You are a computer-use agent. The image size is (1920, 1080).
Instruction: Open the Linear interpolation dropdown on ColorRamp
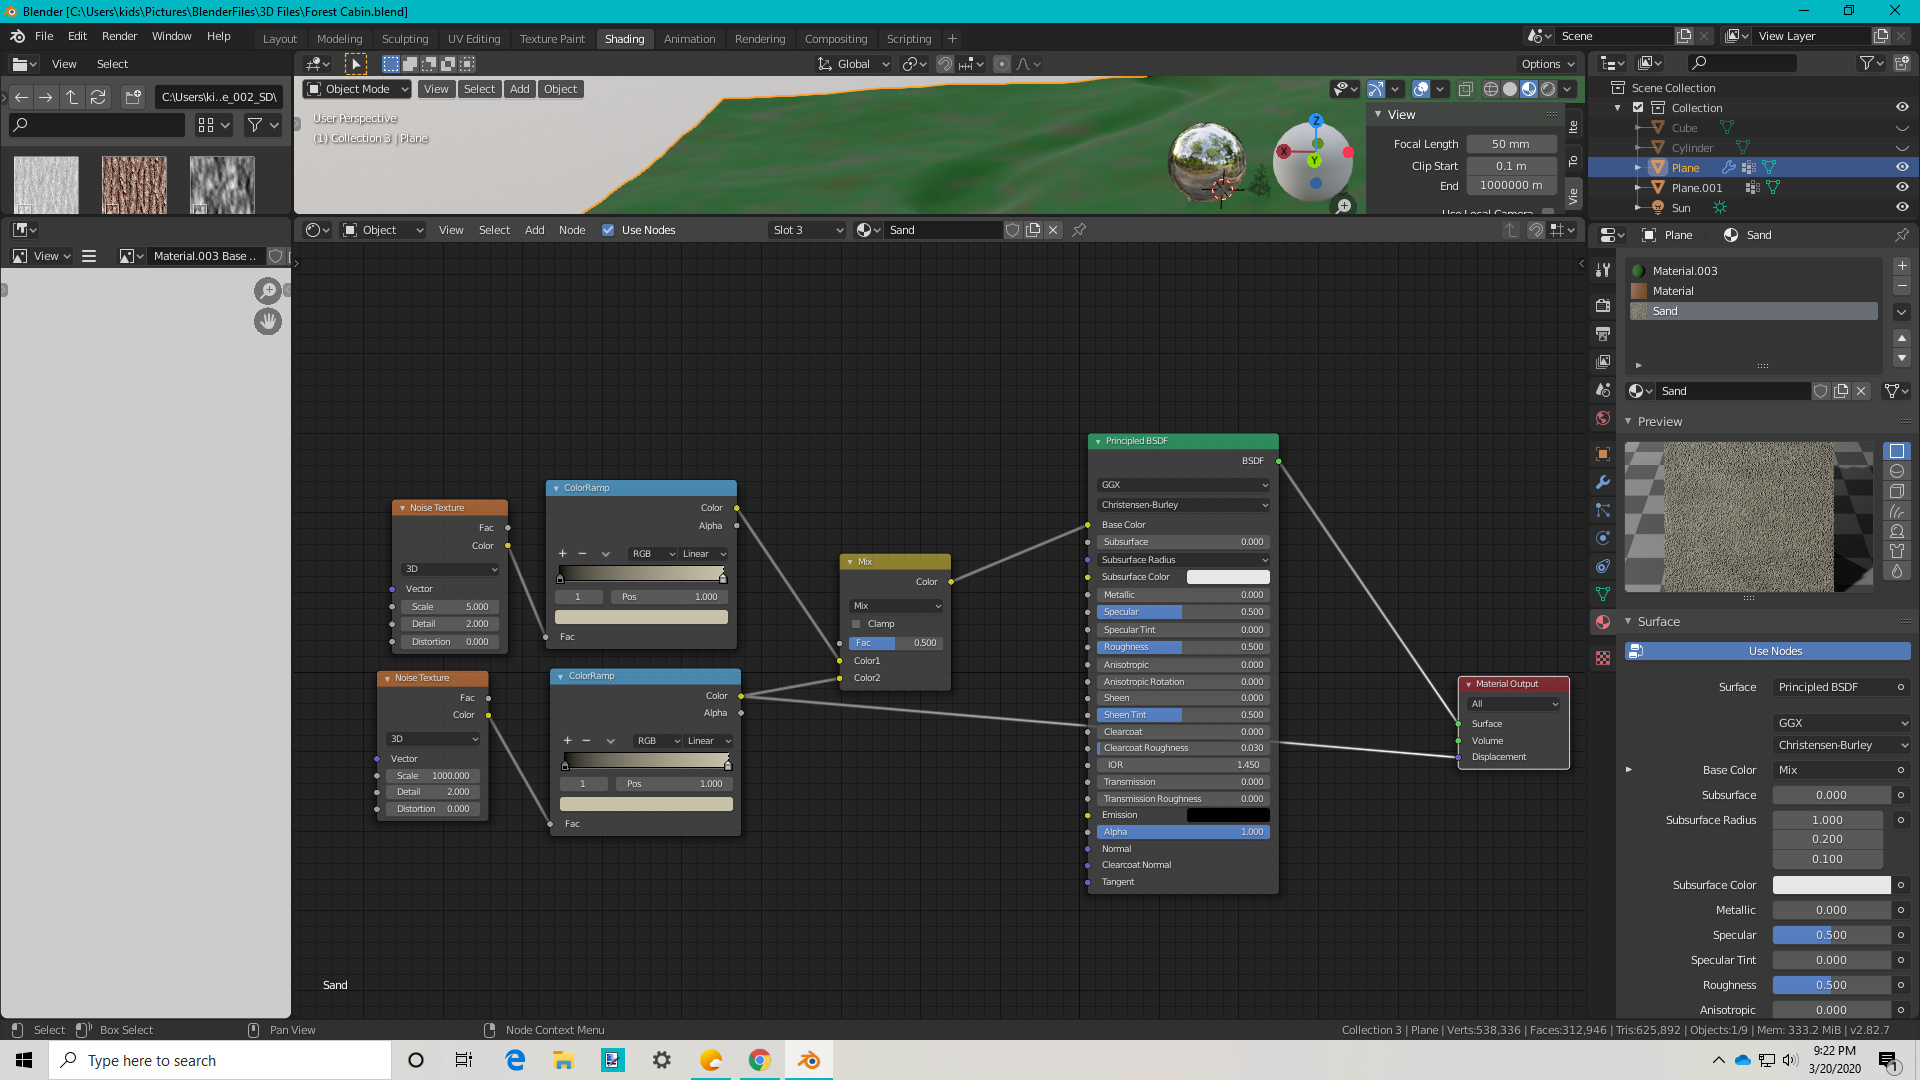click(x=703, y=554)
